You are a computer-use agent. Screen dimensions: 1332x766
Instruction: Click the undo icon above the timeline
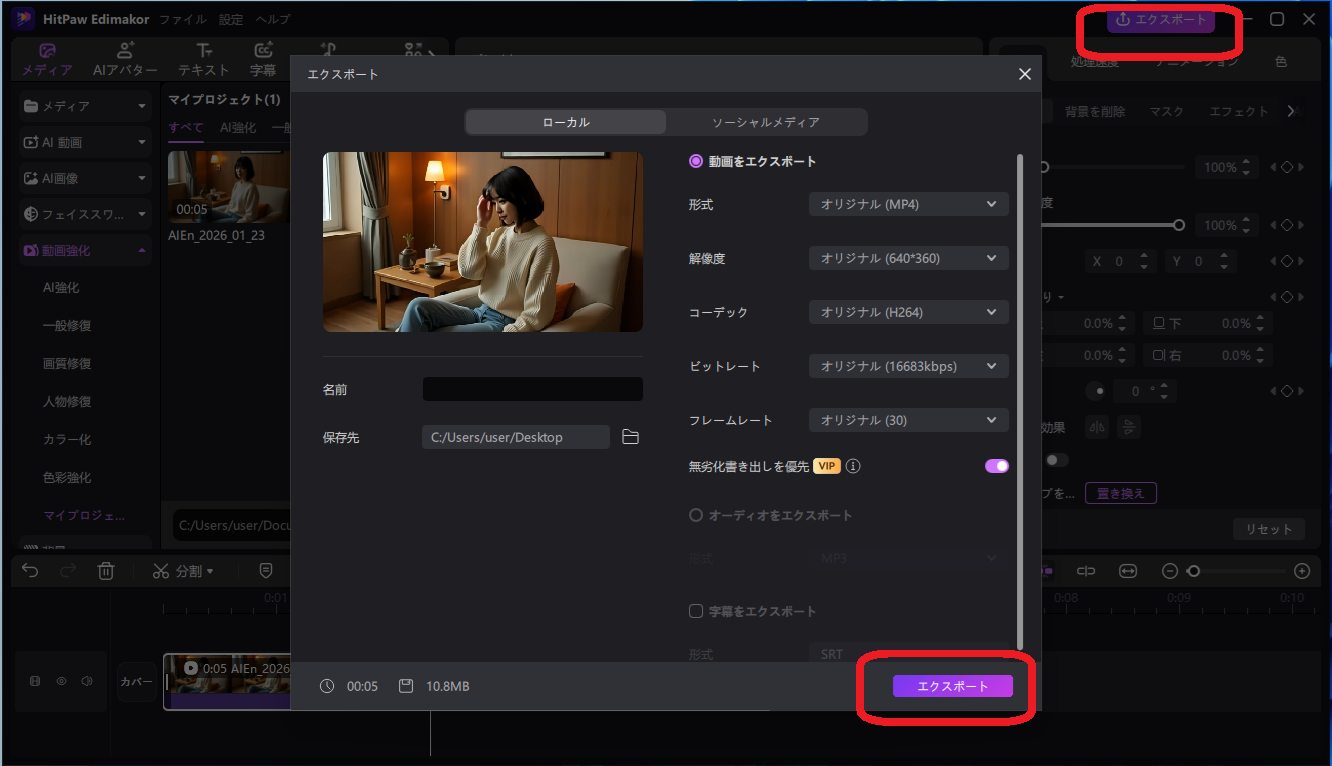tap(29, 570)
